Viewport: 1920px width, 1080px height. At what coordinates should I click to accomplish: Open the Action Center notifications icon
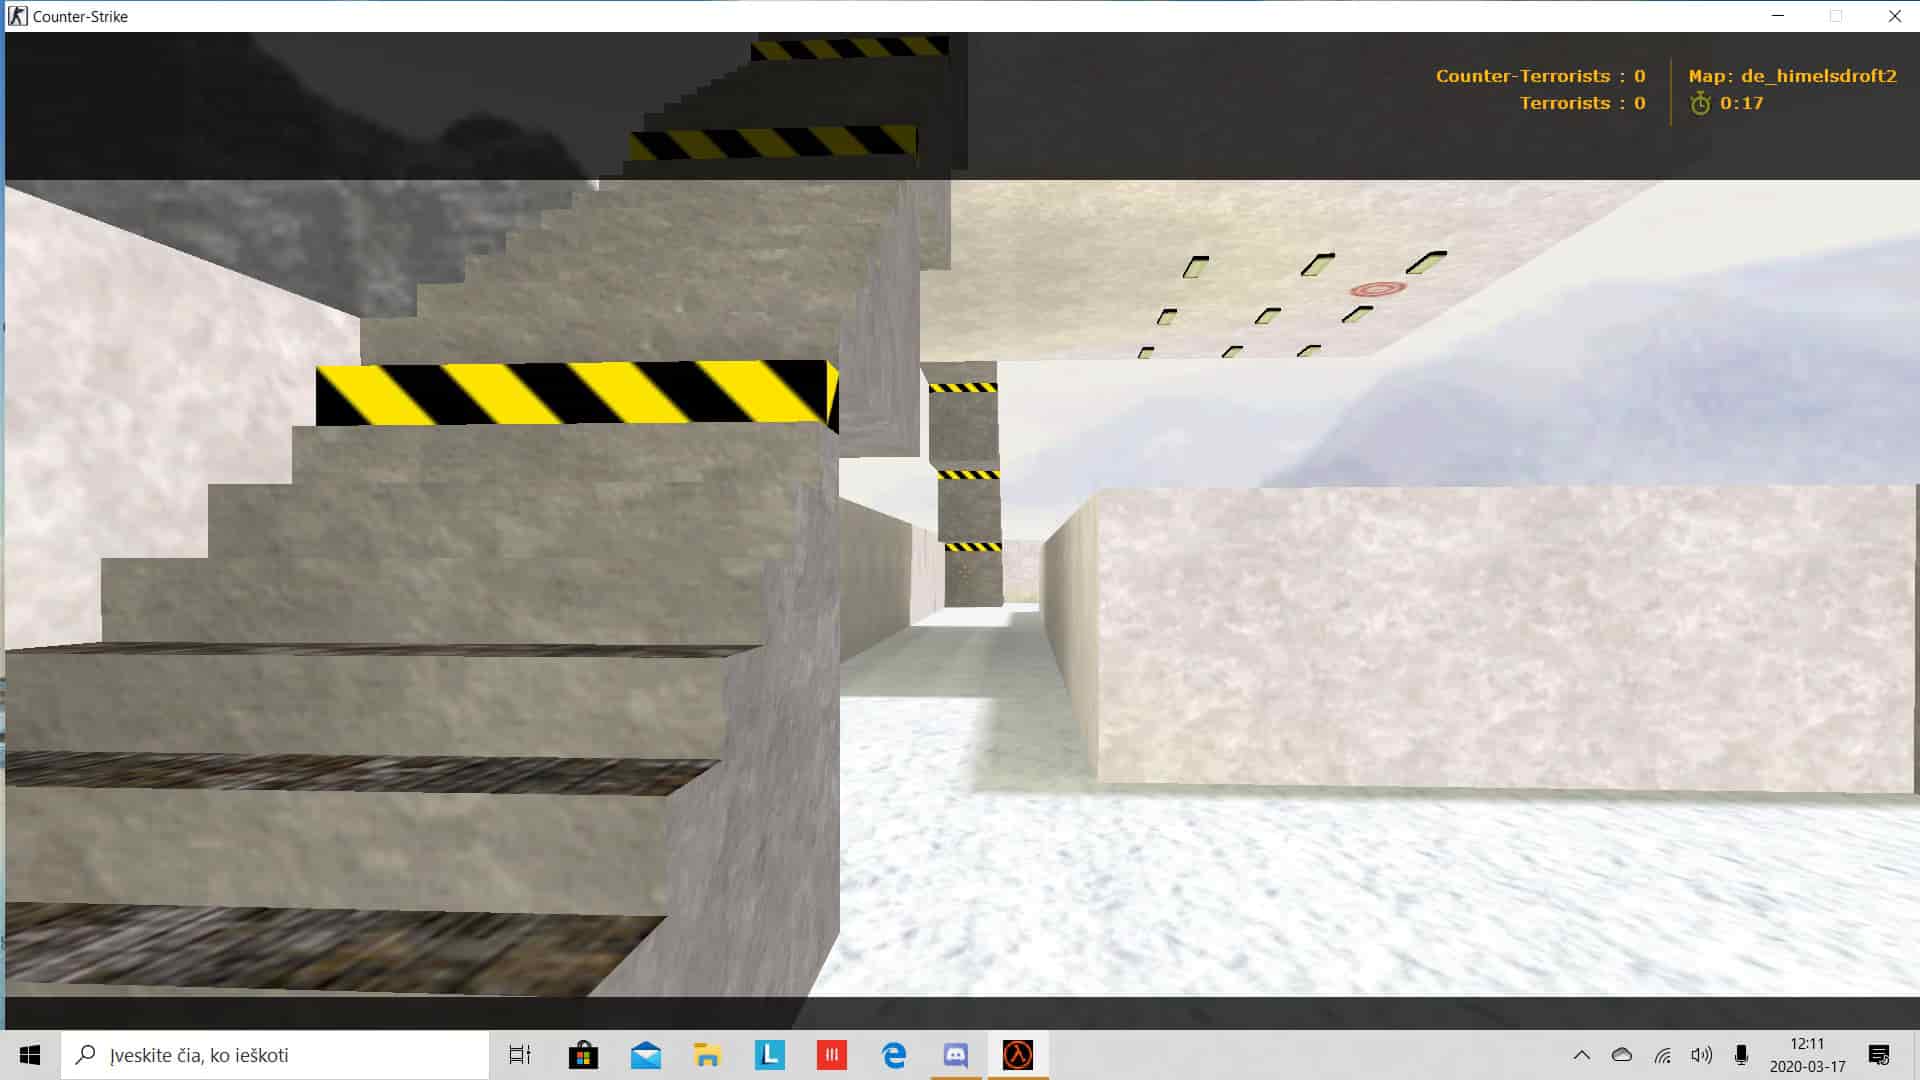[1879, 1055]
